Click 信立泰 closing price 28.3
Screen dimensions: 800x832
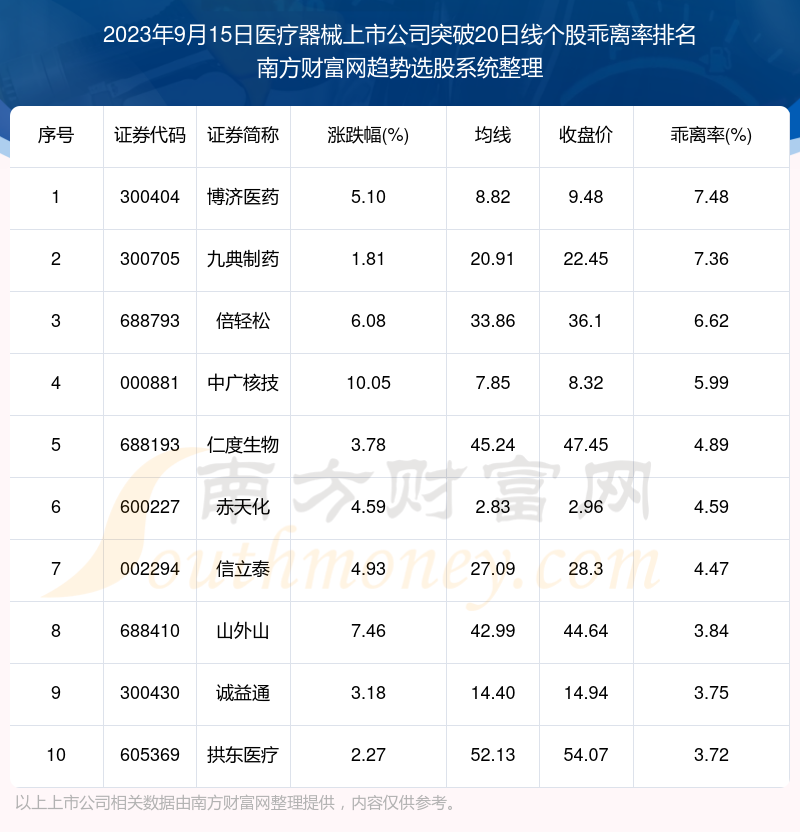(586, 569)
